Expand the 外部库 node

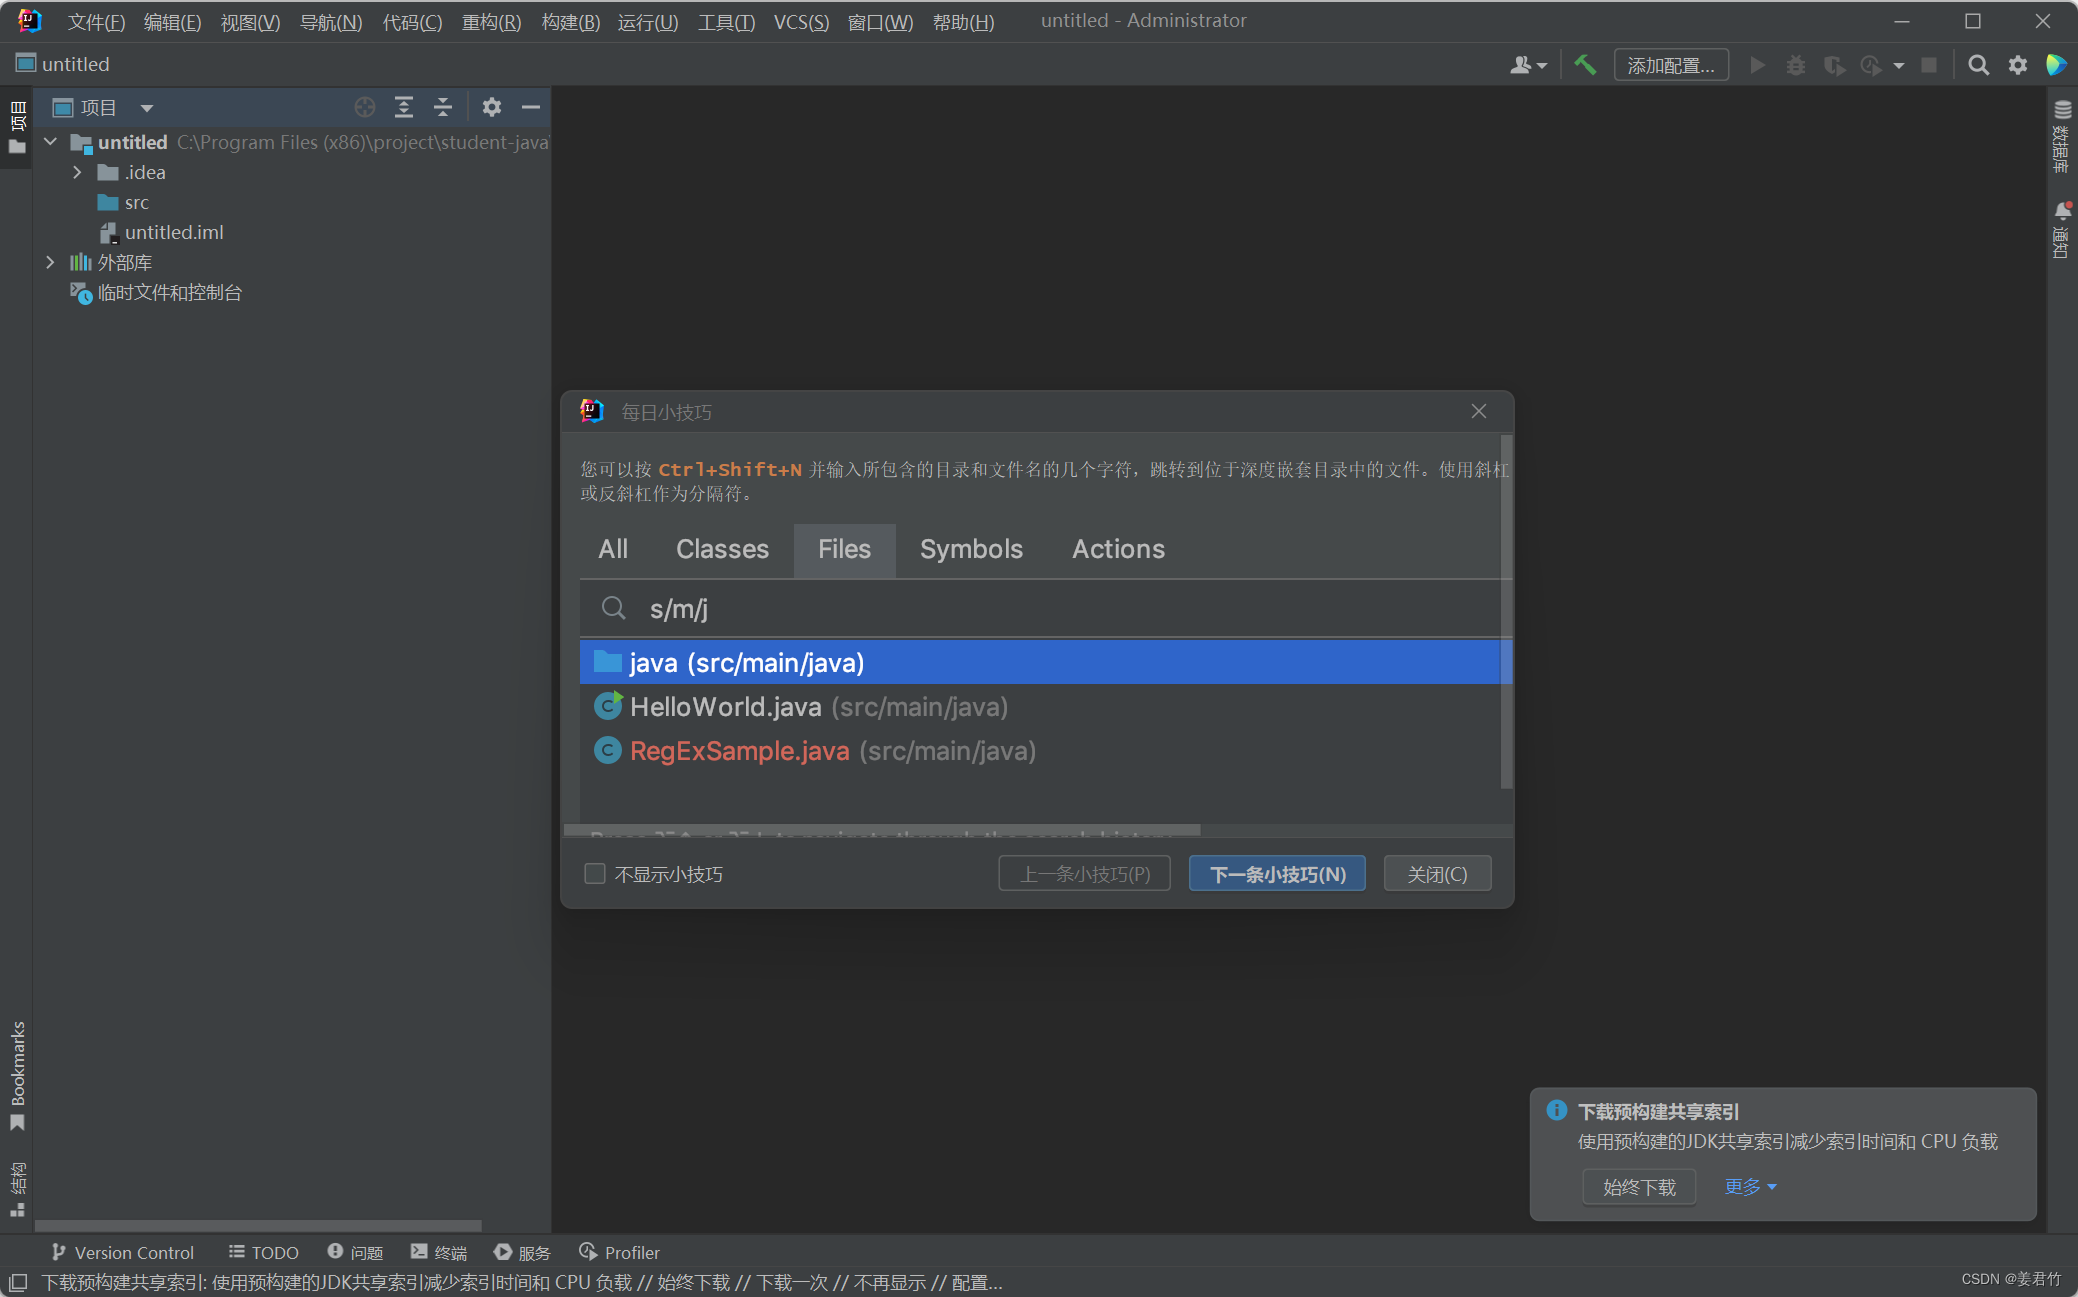[x=51, y=262]
